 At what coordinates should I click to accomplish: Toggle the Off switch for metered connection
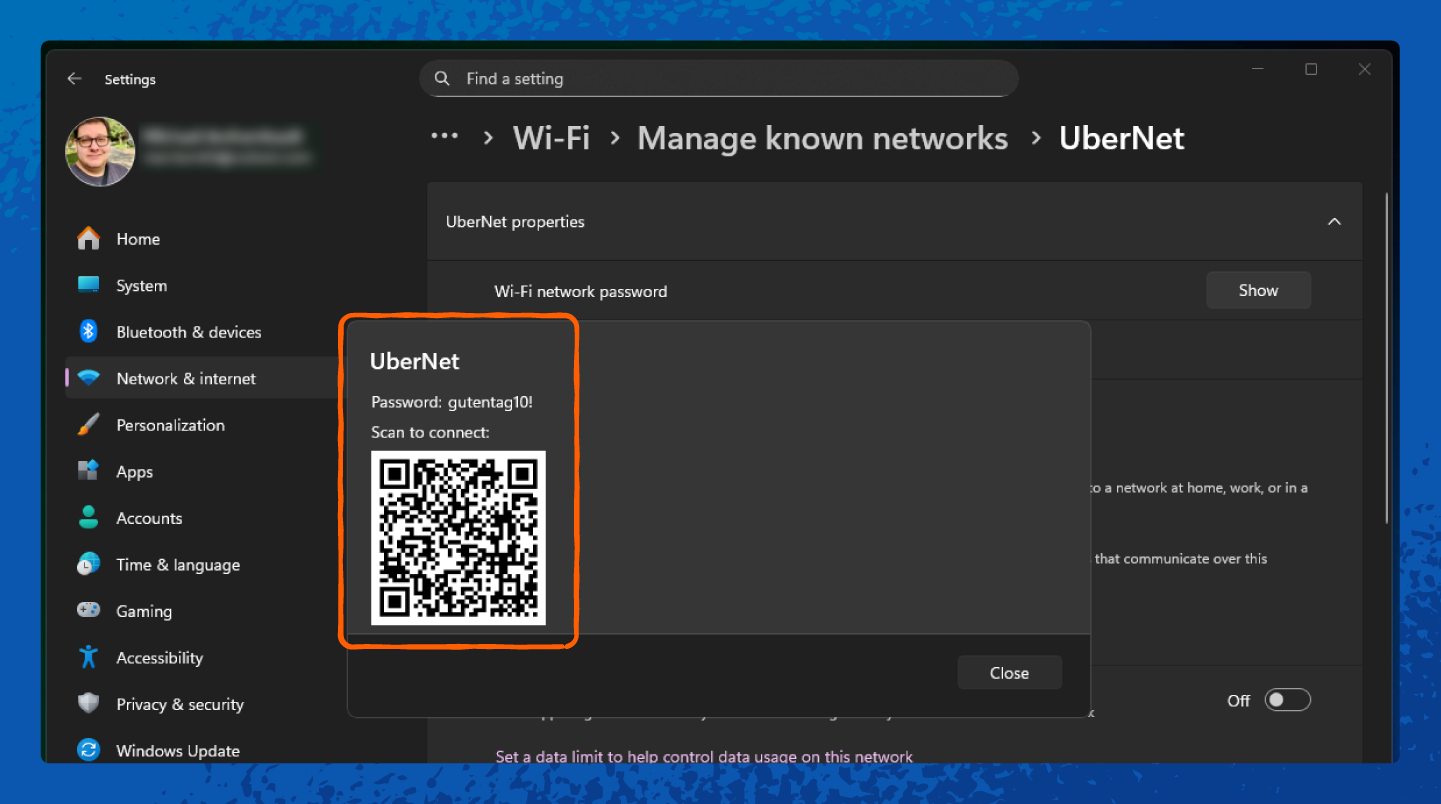coord(1286,700)
